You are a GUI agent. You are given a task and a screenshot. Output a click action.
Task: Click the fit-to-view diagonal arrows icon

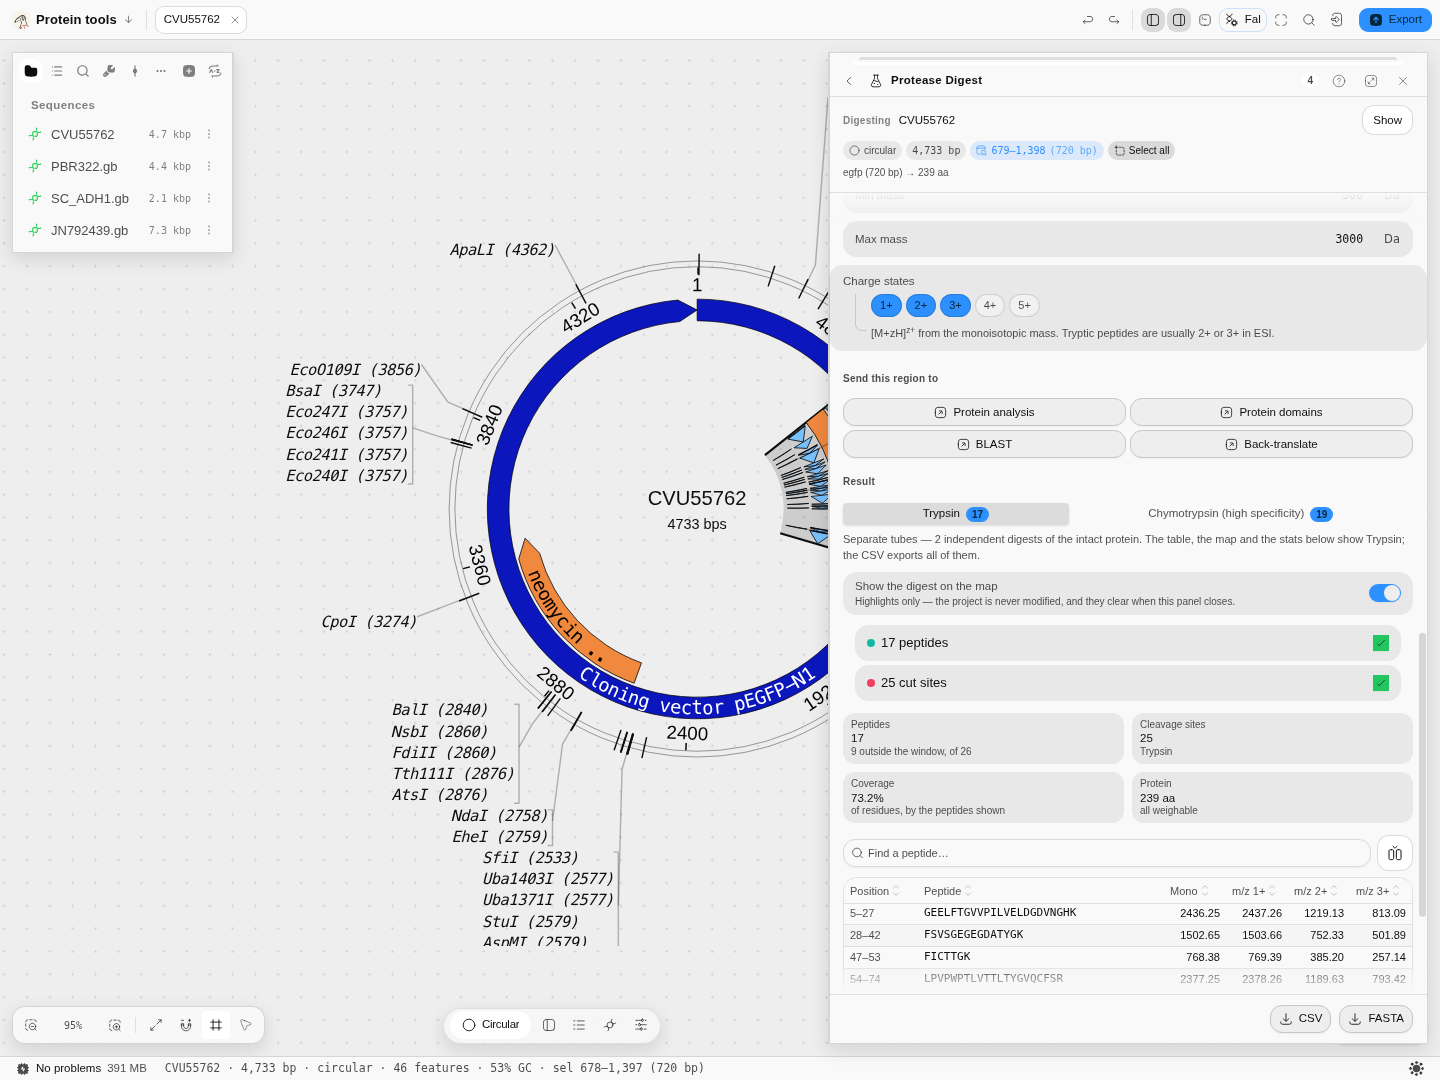click(x=156, y=1025)
